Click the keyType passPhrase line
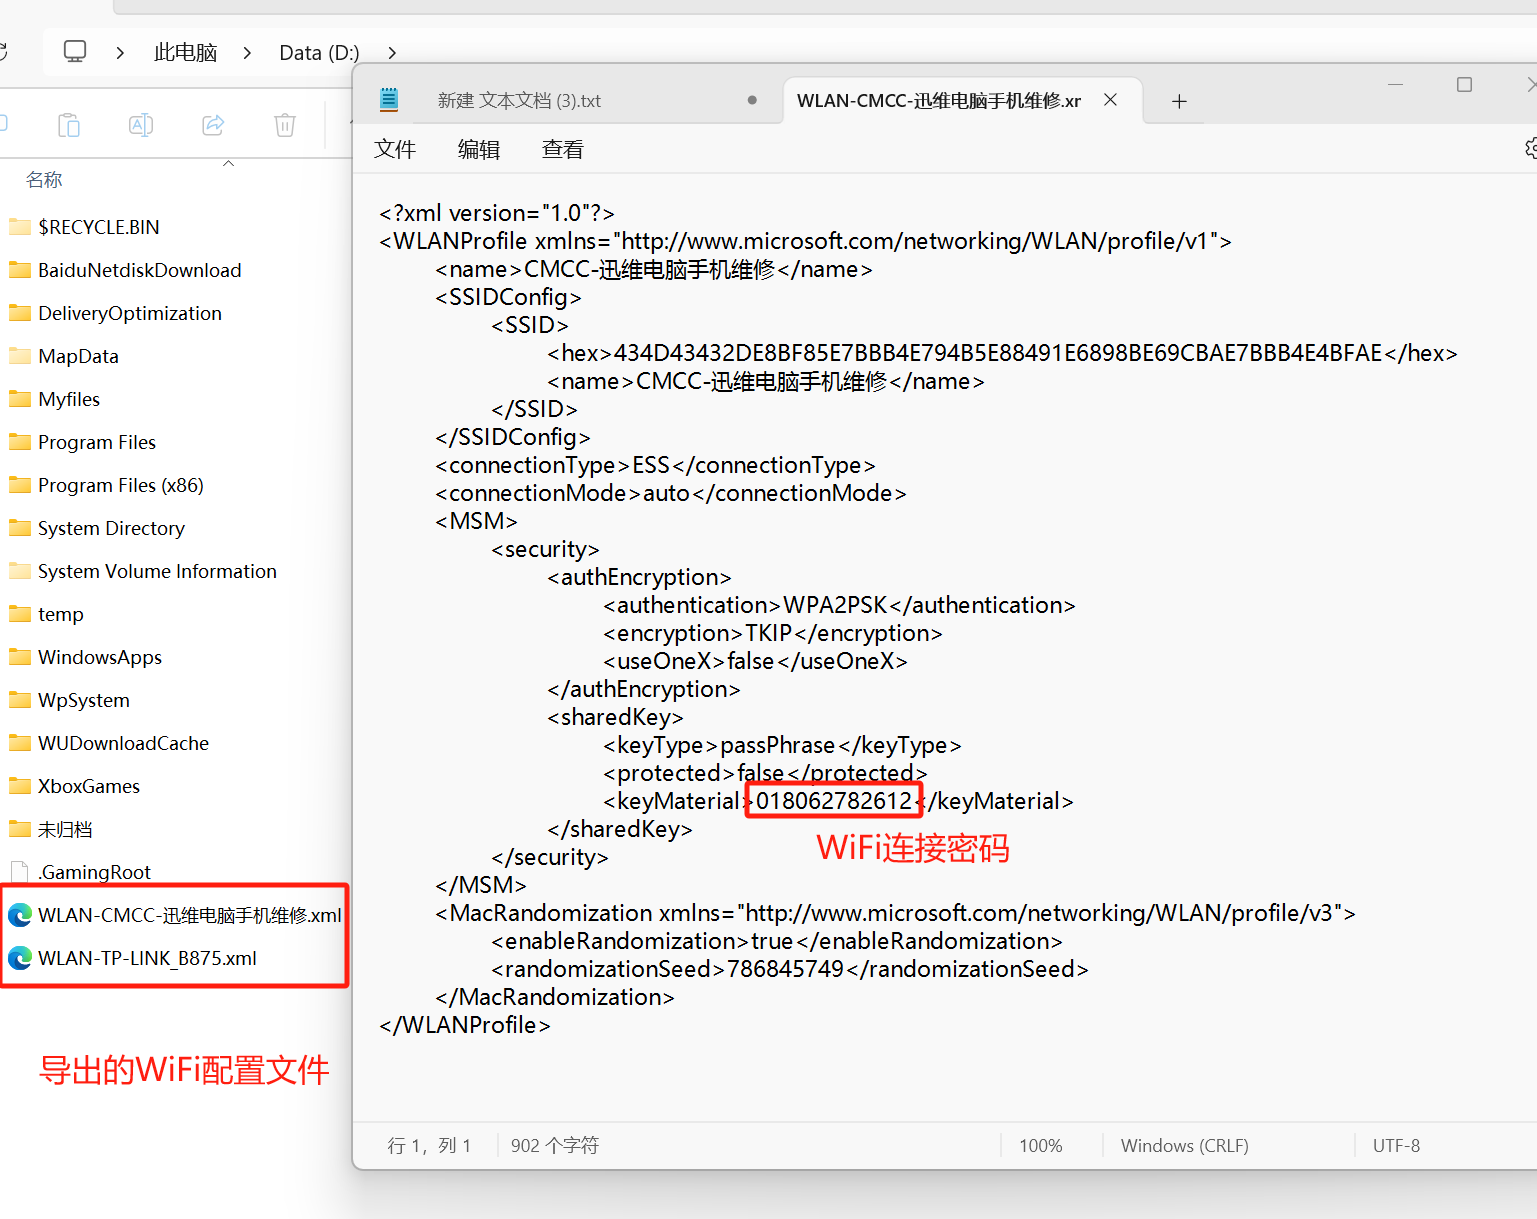 click(782, 745)
